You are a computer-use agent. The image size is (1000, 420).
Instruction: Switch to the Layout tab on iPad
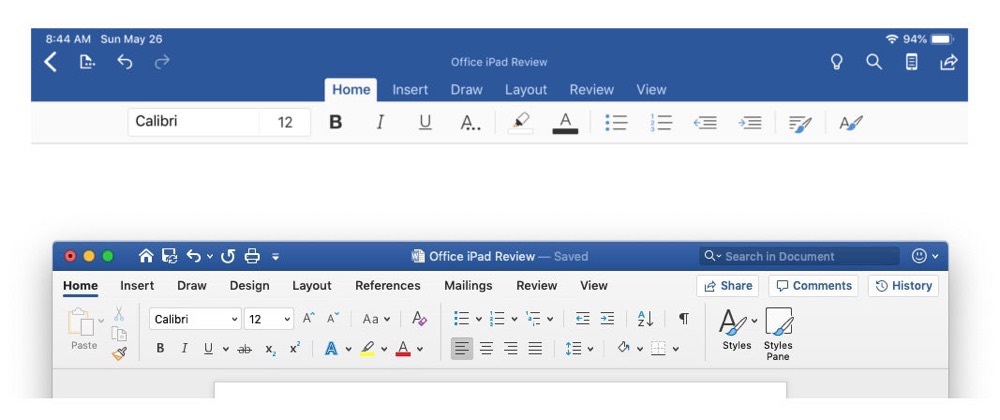coord(525,89)
